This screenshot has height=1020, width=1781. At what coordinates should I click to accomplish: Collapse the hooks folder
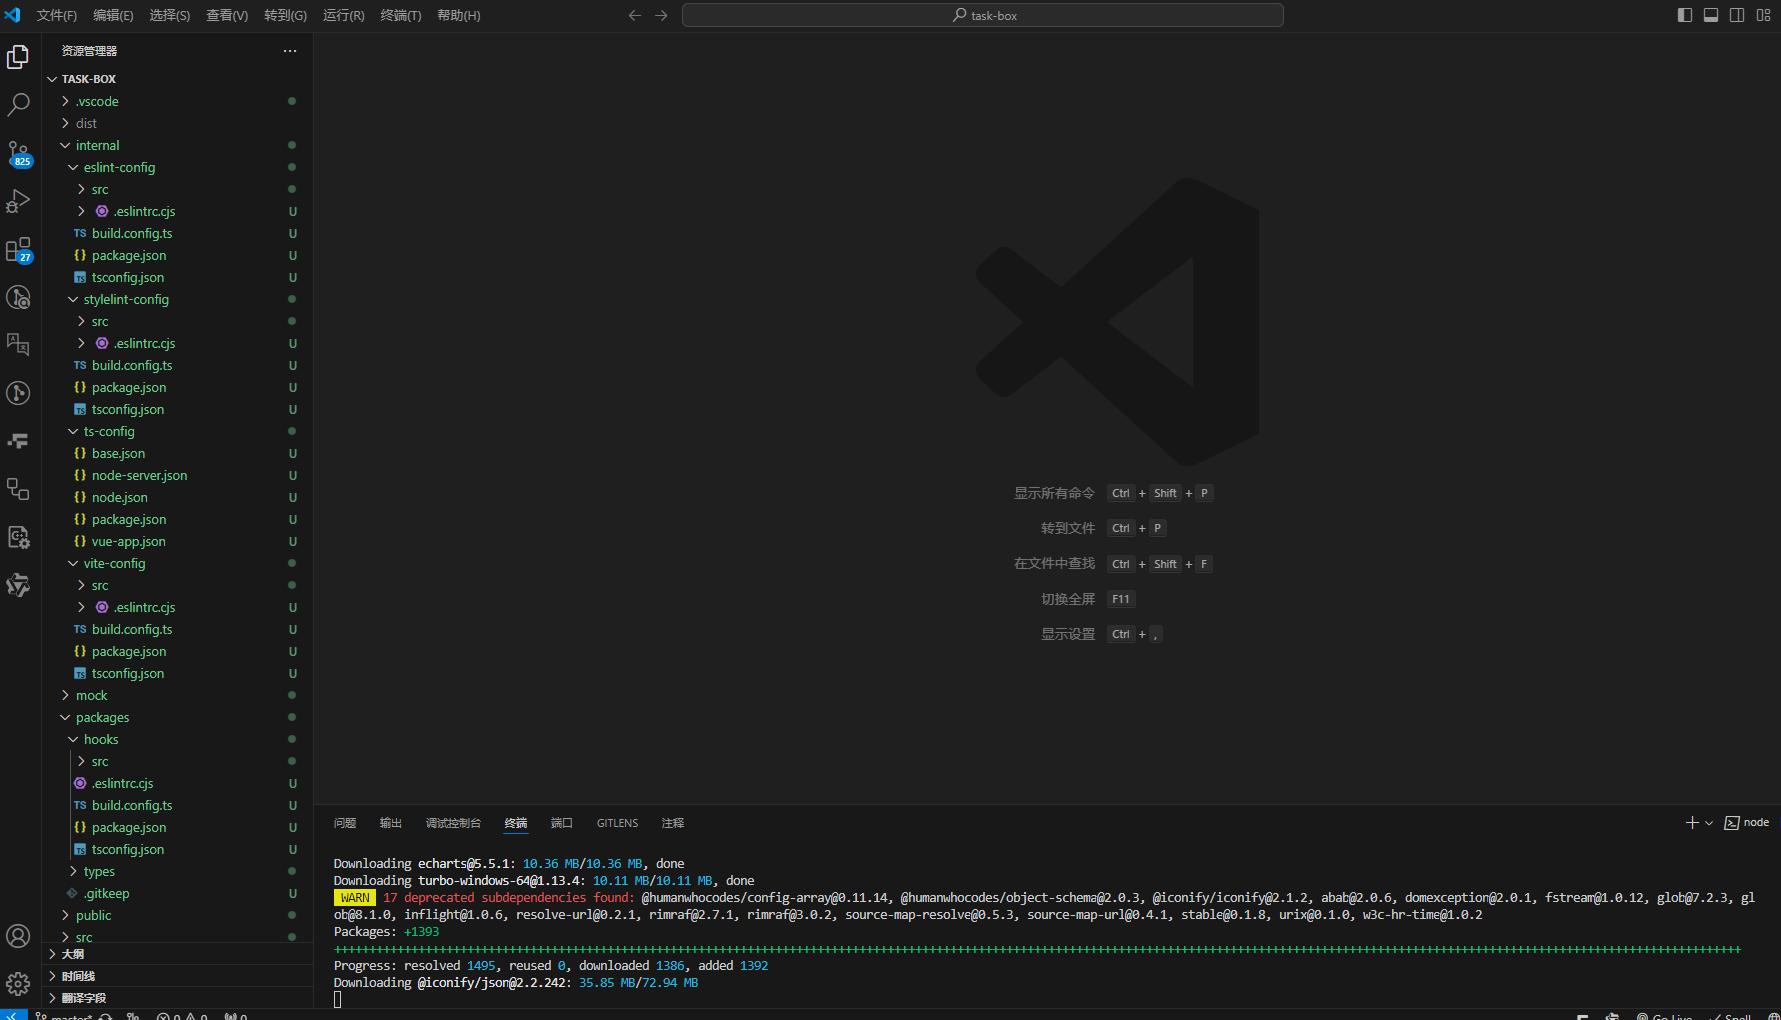178,739
